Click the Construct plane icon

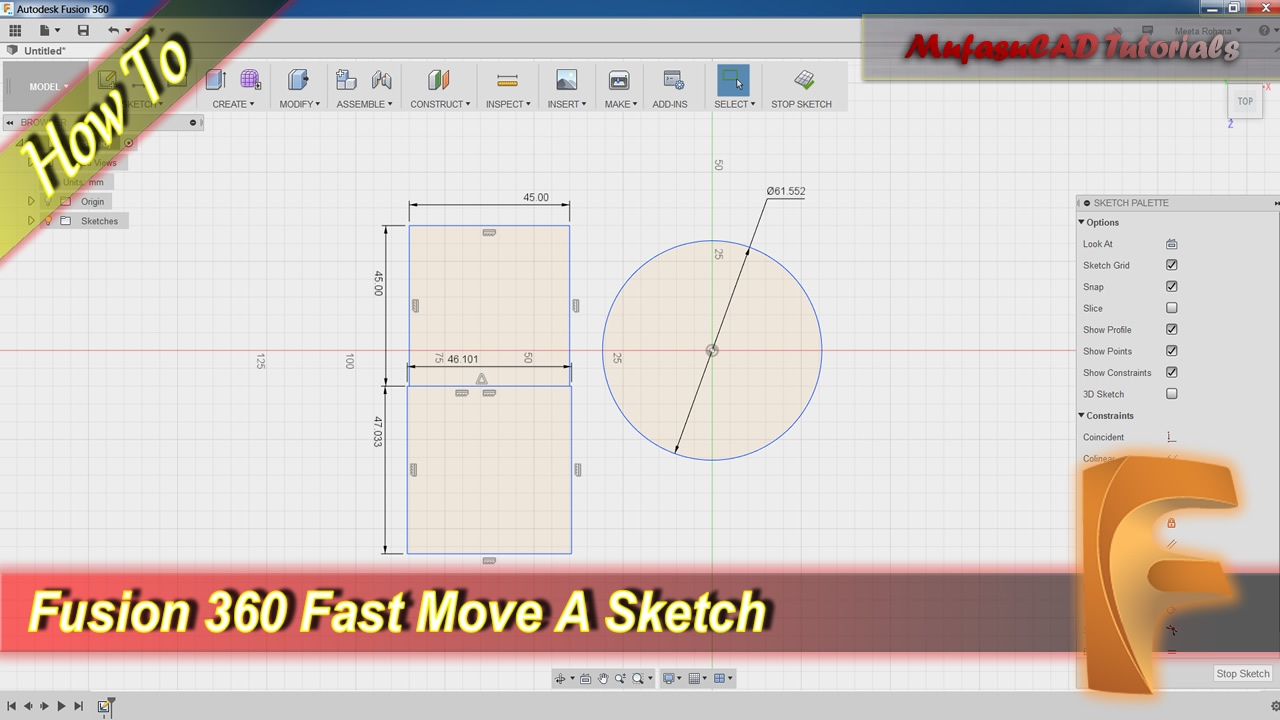tap(438, 81)
